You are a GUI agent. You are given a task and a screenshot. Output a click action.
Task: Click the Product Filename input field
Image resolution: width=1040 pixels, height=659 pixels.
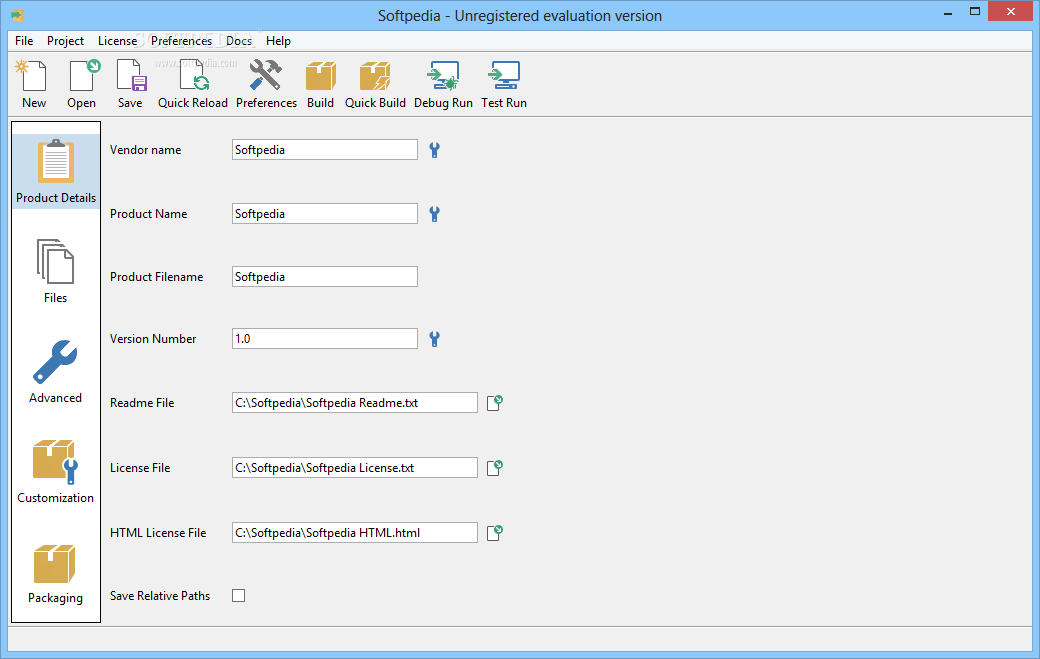click(x=325, y=276)
